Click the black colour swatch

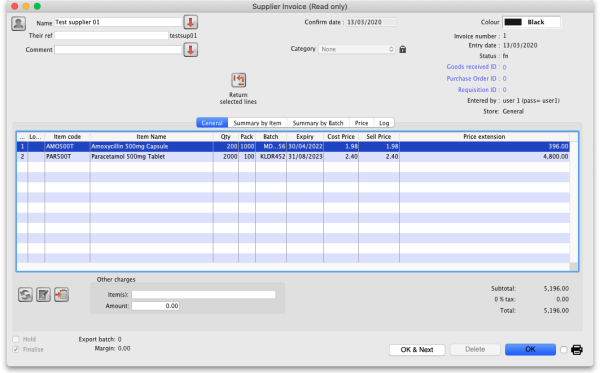coord(513,22)
